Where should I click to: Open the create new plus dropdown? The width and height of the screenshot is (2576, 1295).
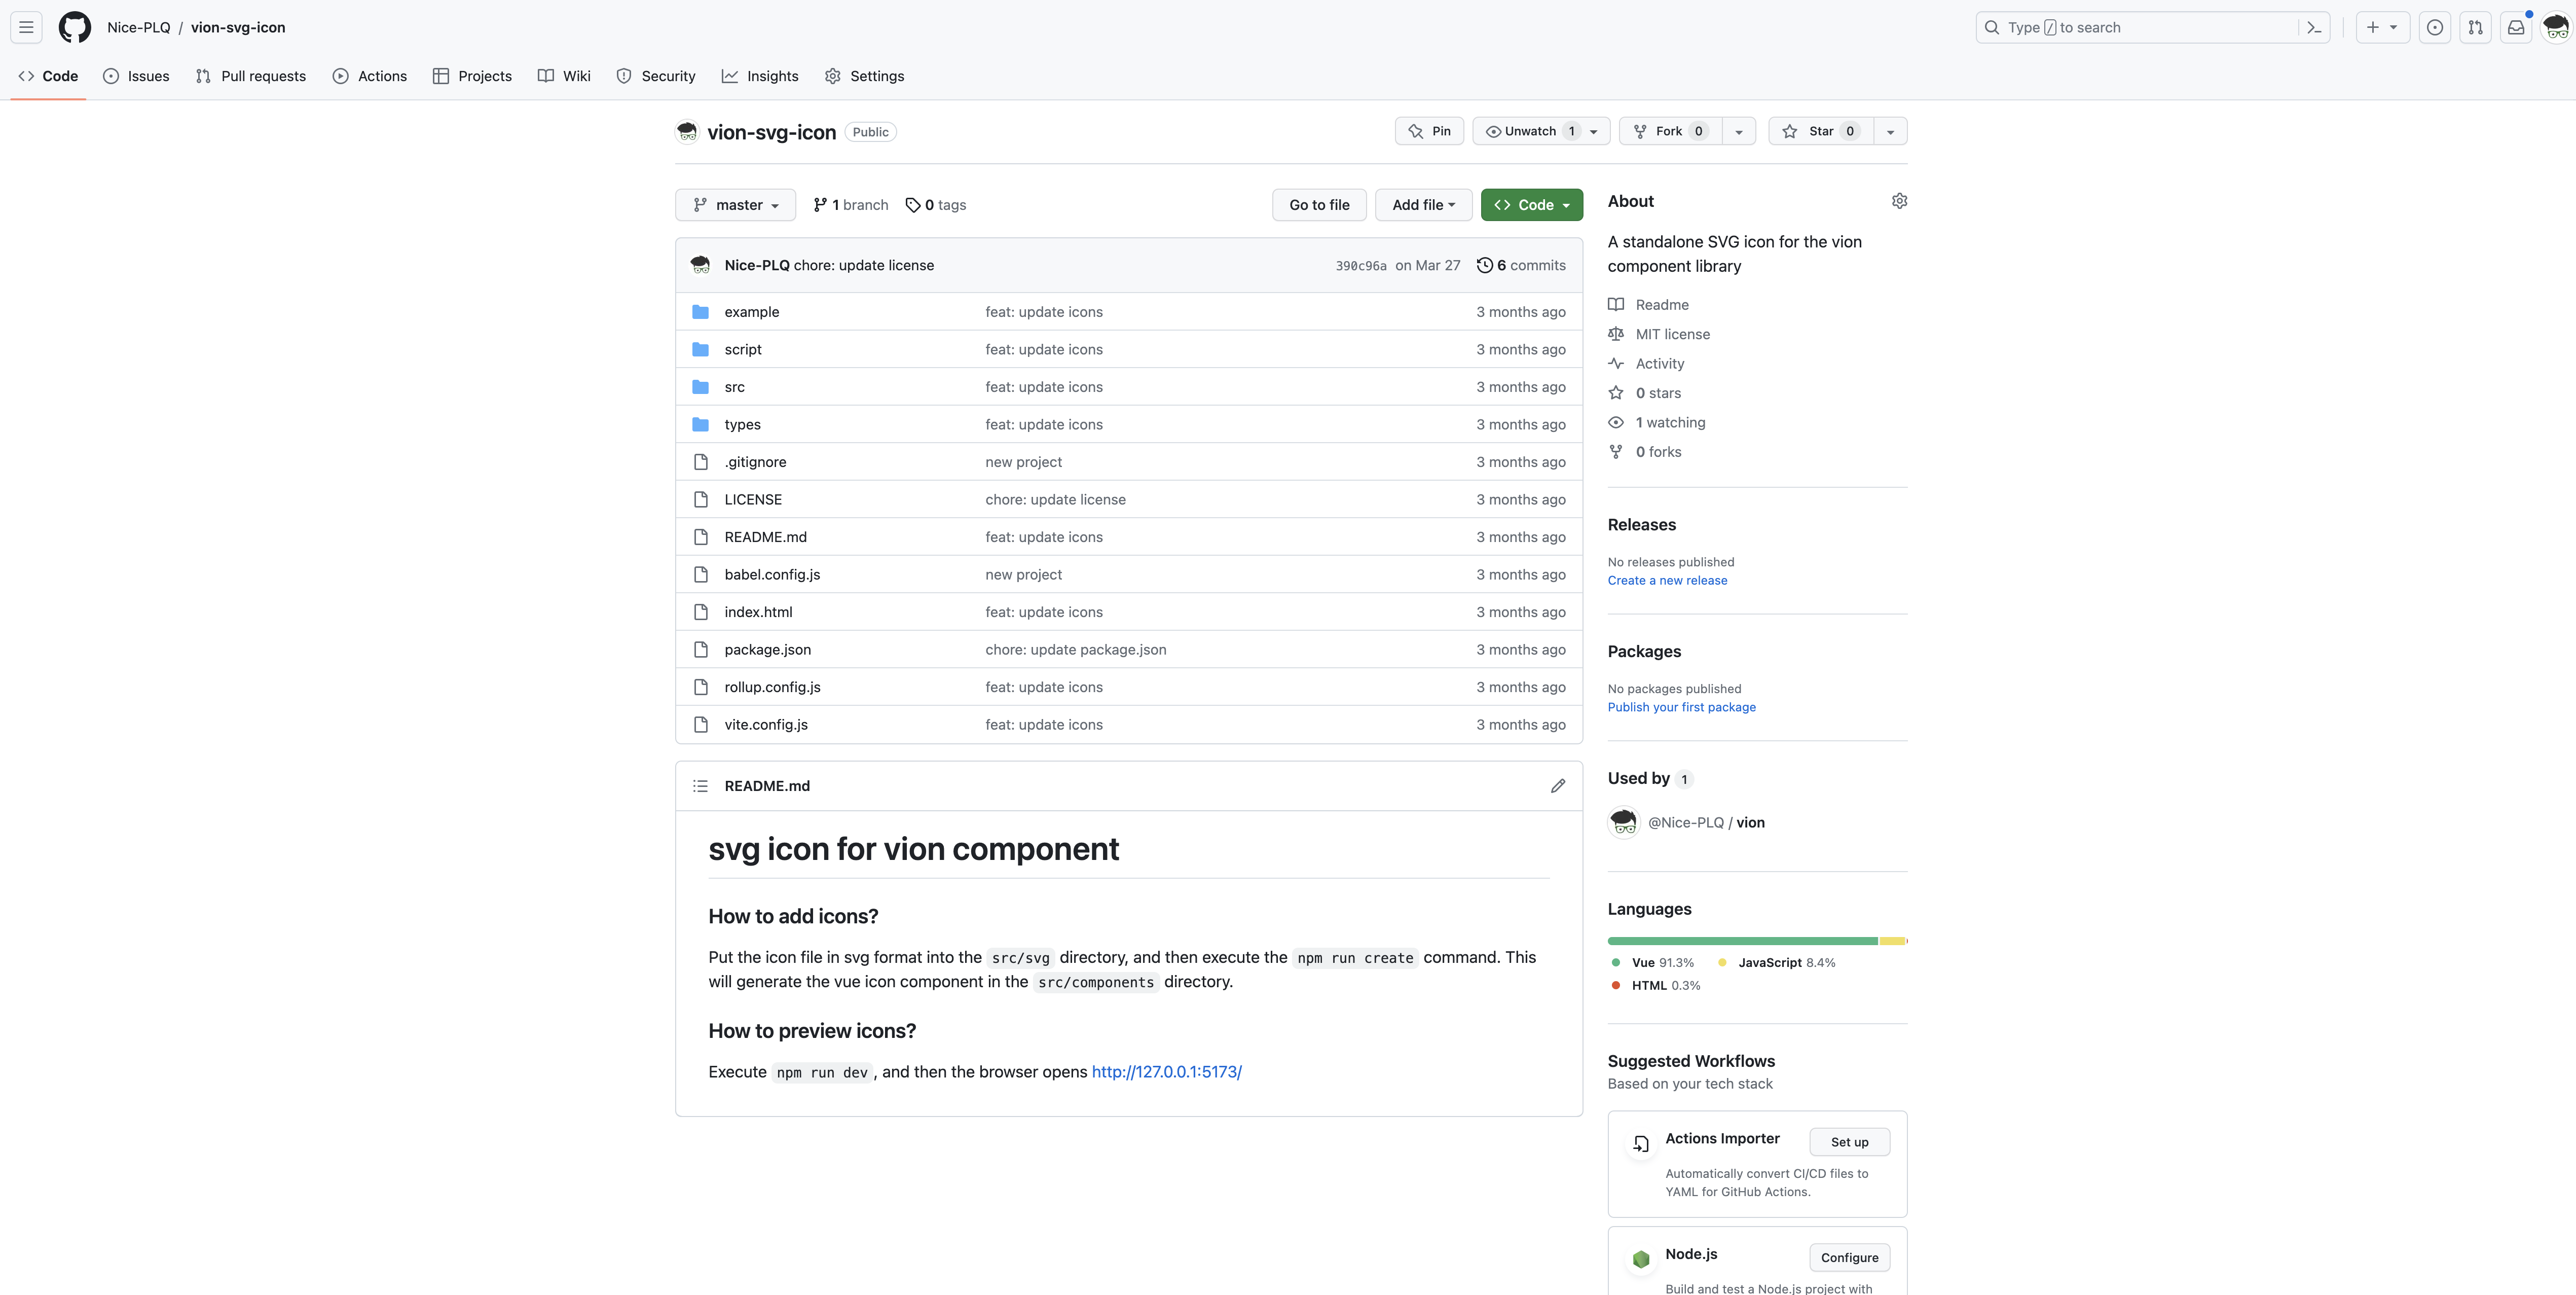point(2383,27)
